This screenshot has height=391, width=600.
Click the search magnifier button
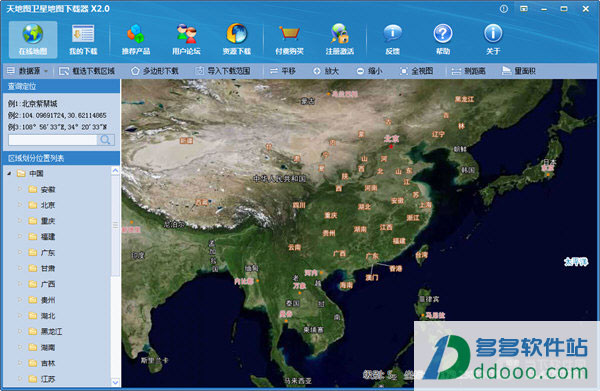(x=106, y=140)
